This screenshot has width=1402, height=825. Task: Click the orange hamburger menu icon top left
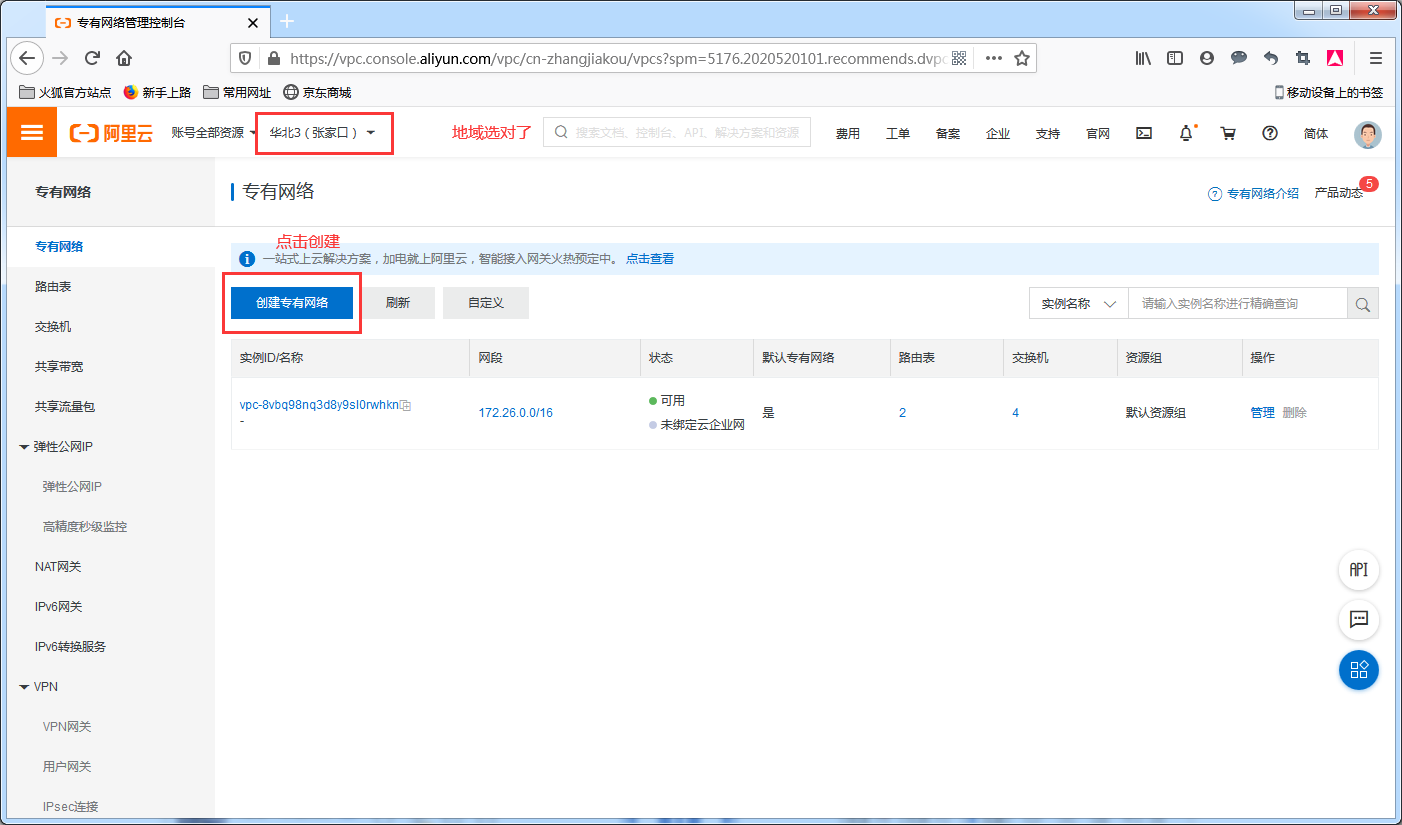pos(31,131)
